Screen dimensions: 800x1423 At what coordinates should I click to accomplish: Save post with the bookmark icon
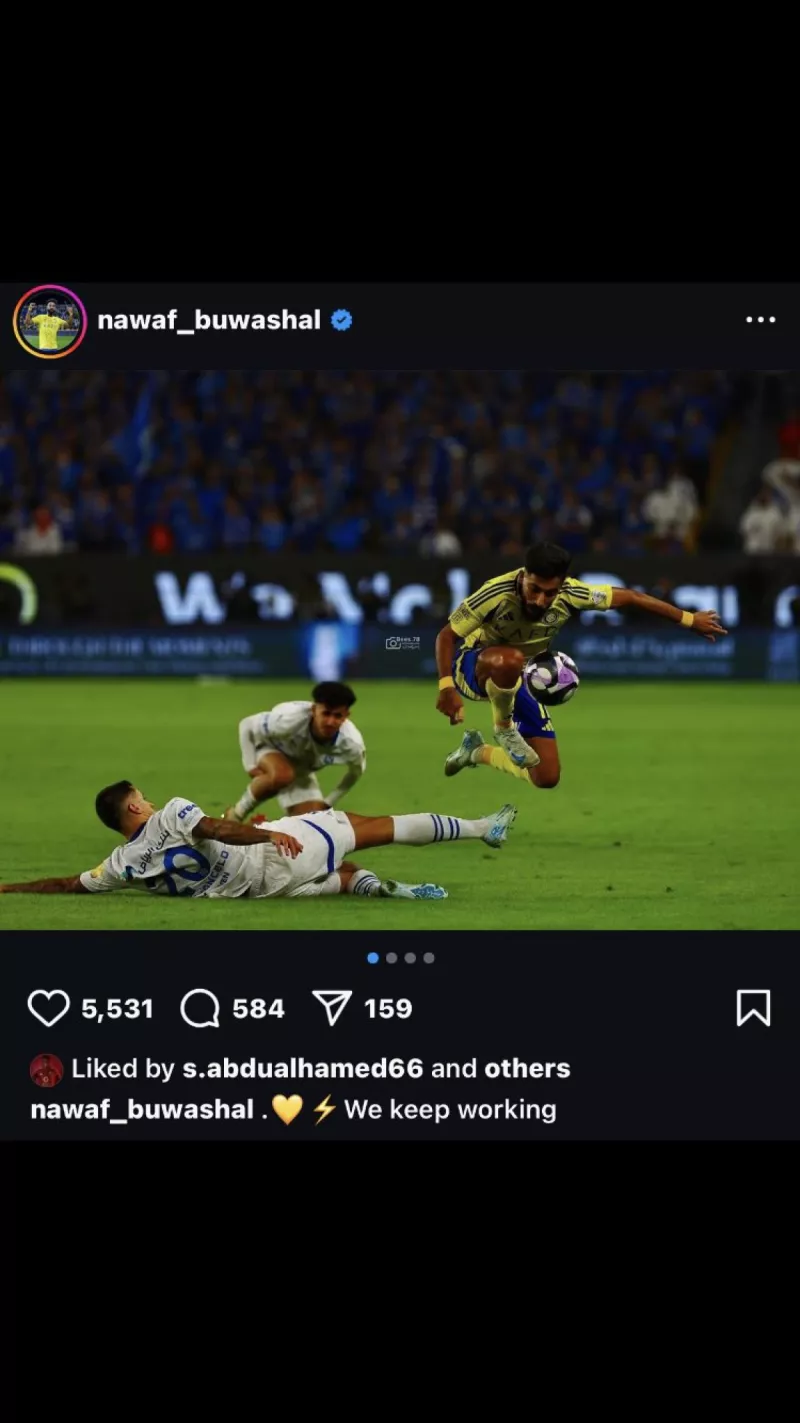(x=754, y=1008)
